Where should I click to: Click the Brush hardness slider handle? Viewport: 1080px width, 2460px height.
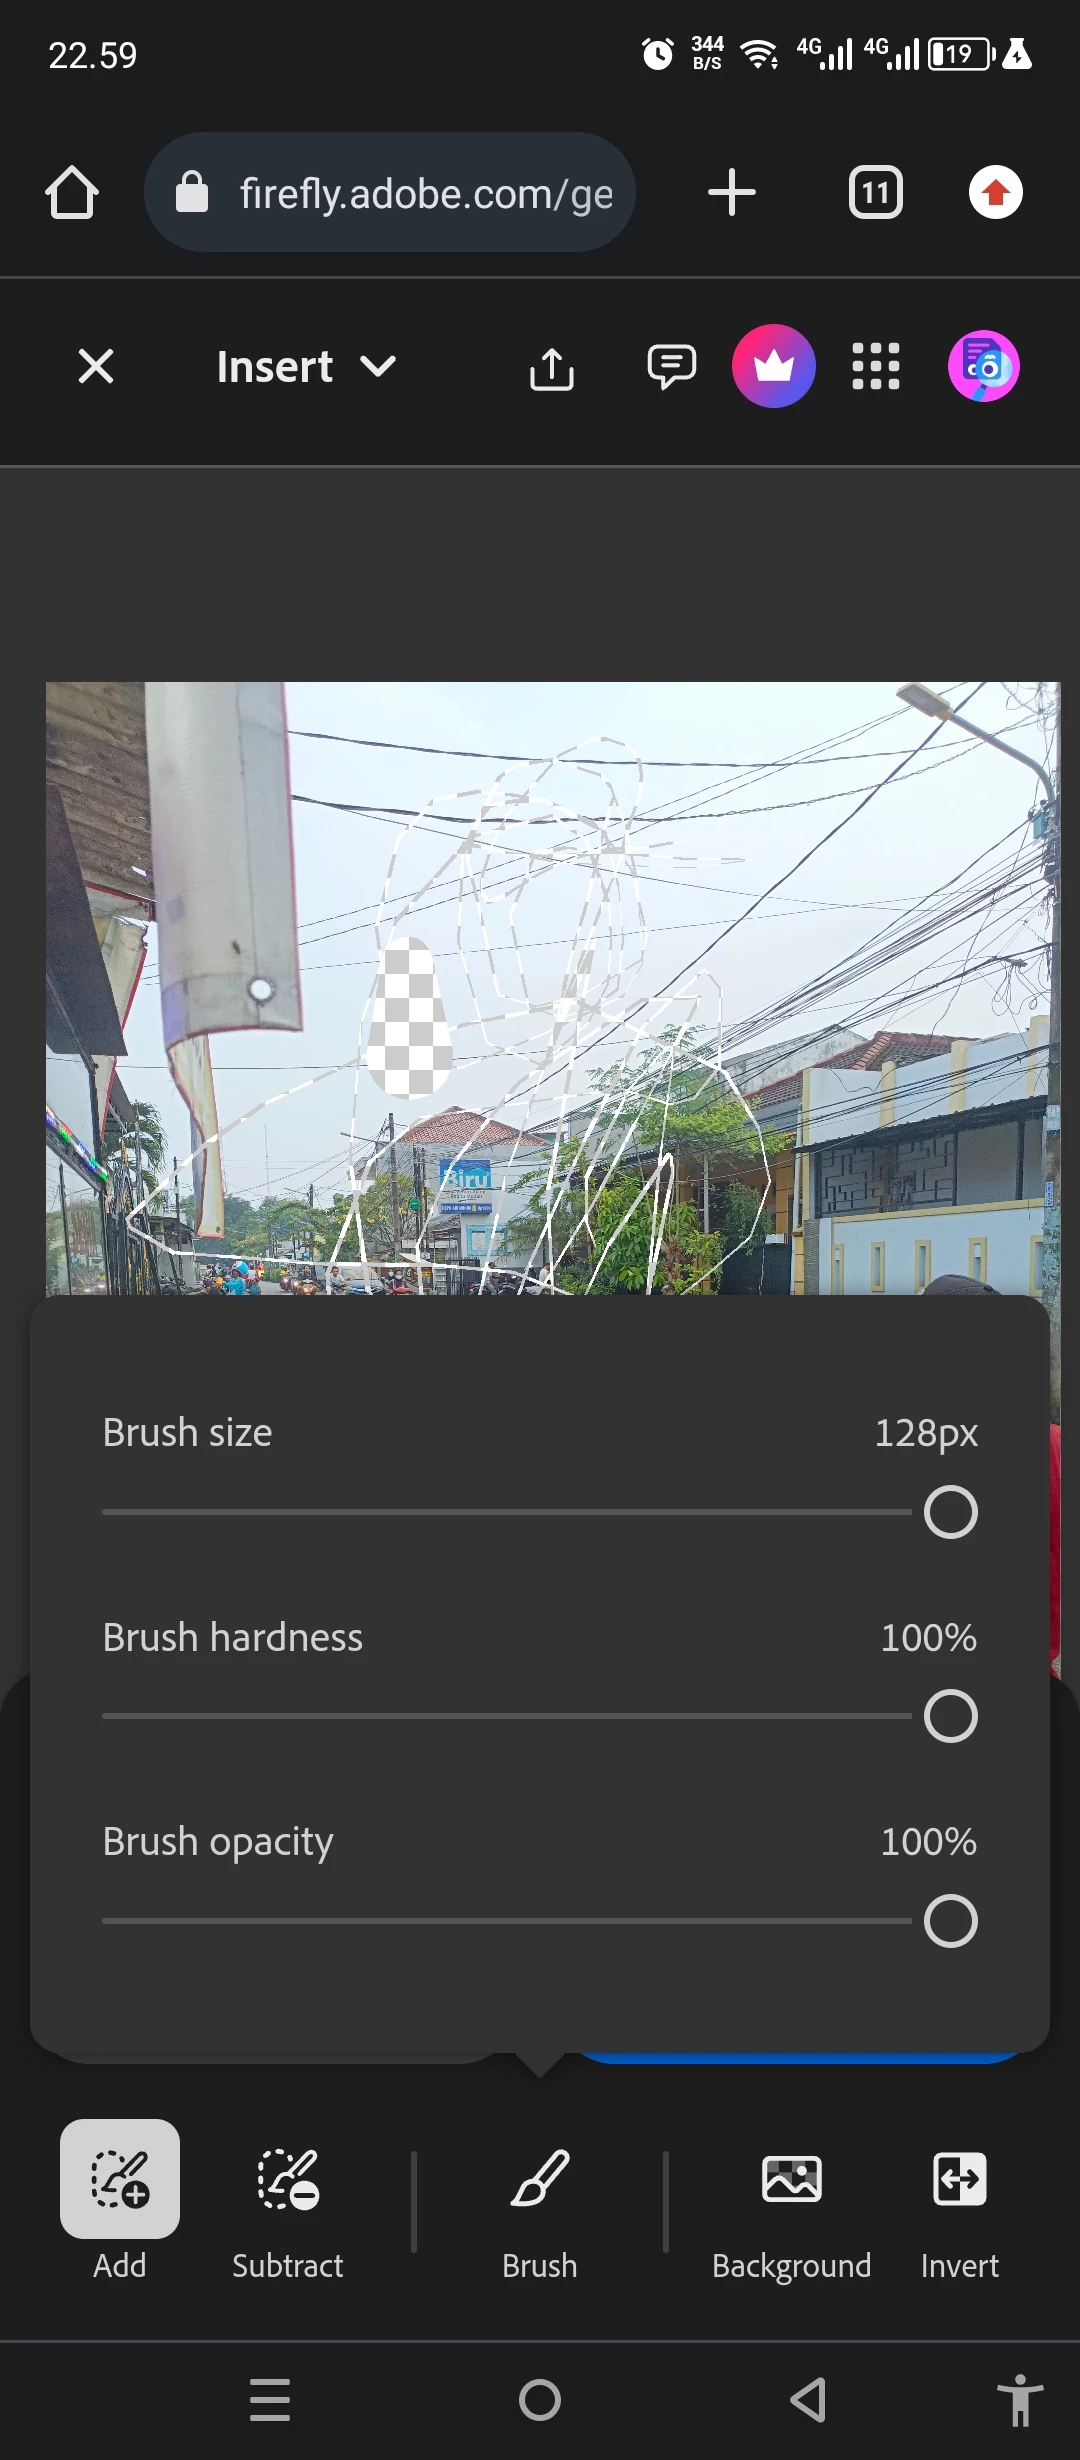click(951, 1716)
